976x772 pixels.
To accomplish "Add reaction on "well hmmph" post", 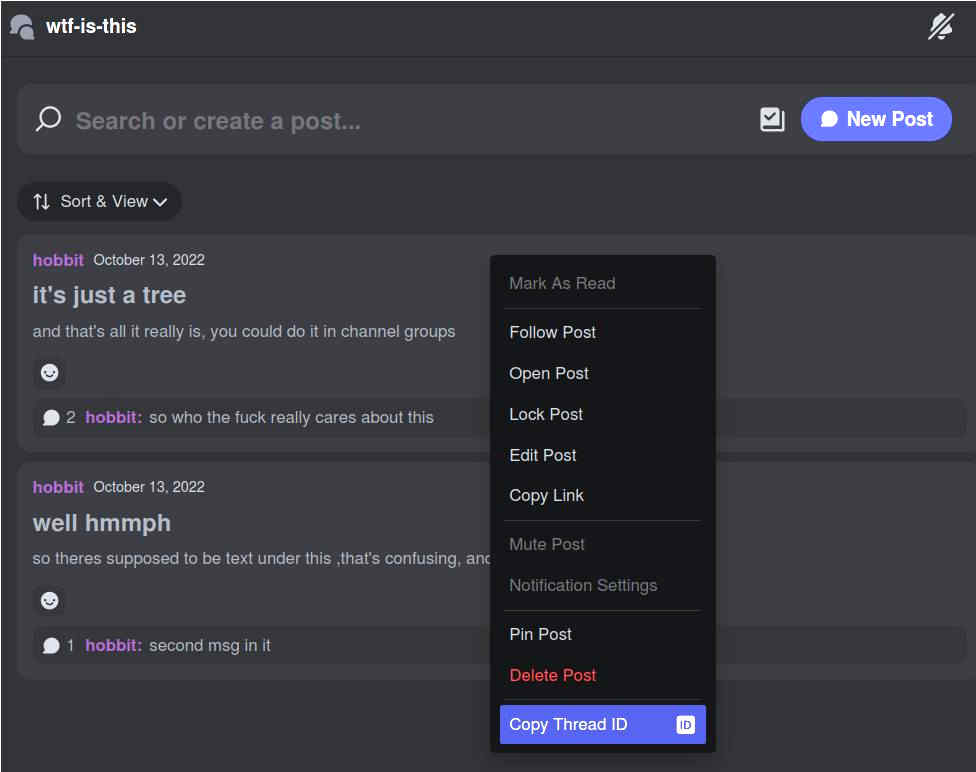I will tap(49, 600).
